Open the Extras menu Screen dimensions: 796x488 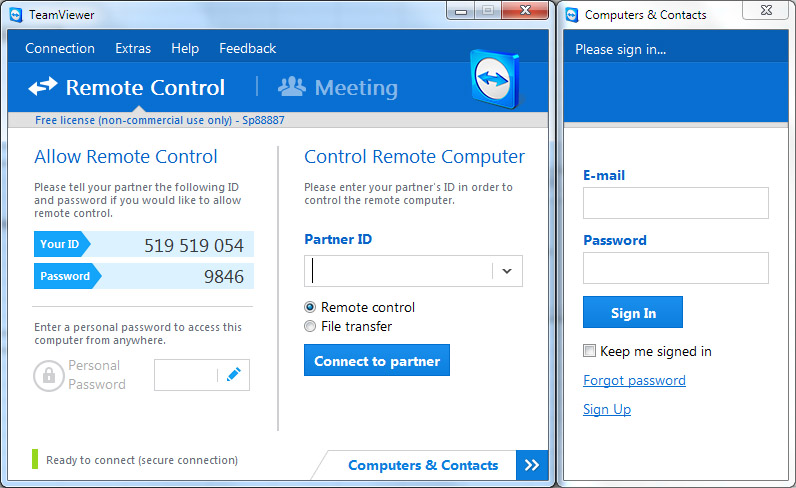[133, 48]
